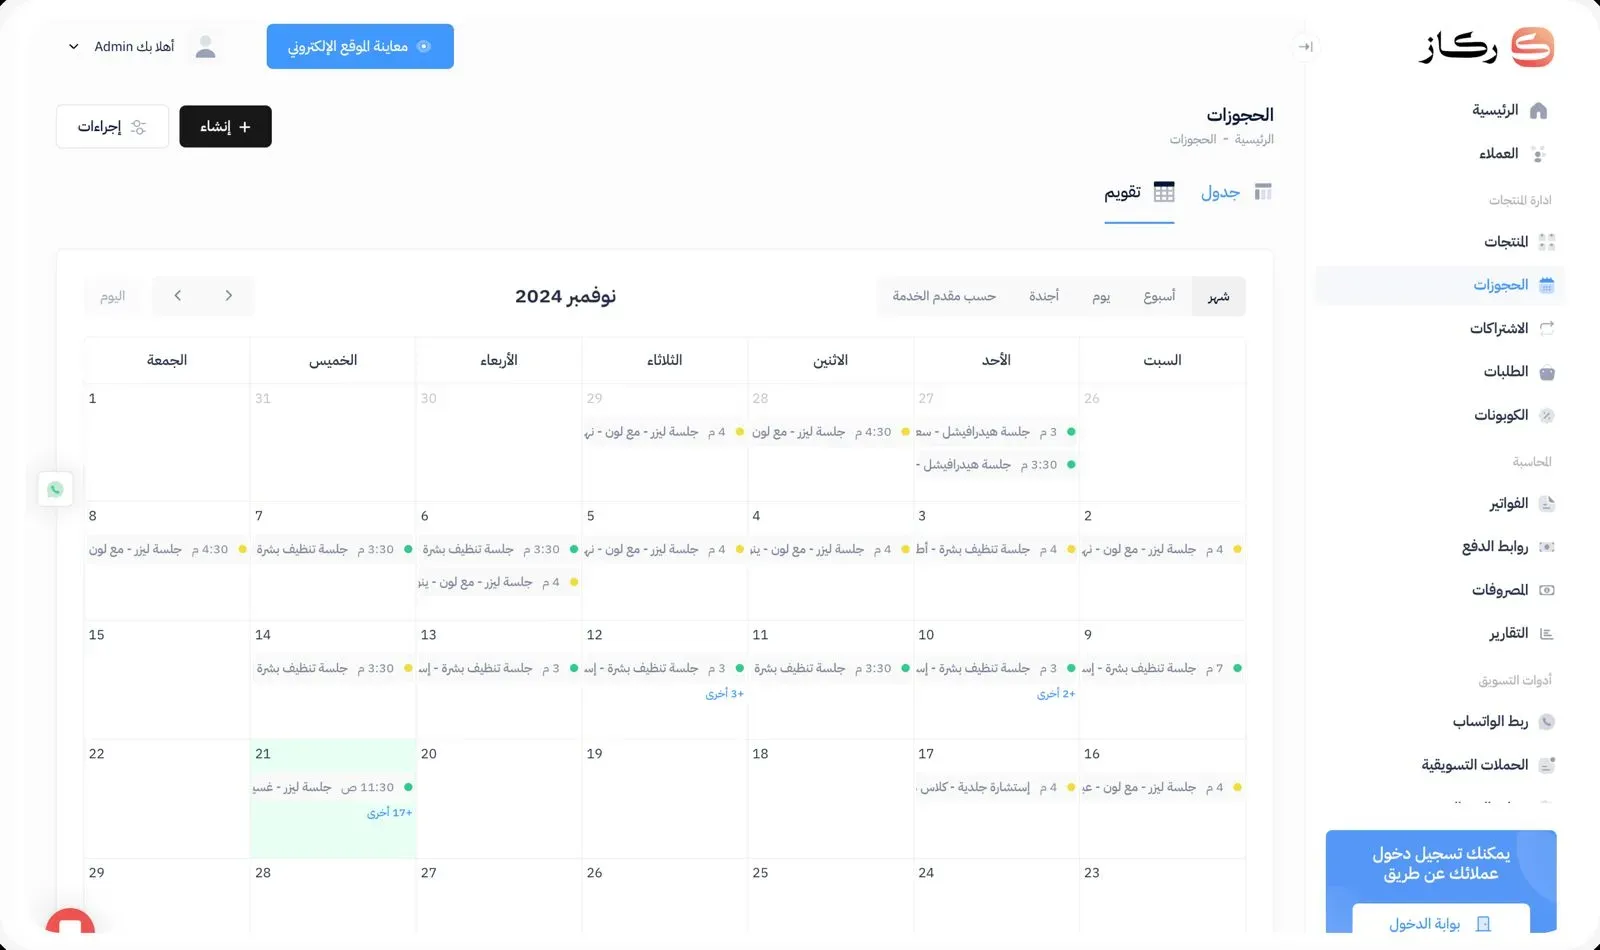Viewport: 1600px width, 950px height.
Task: Open ربط الواتساب WhatsApp integration
Action: (1502, 721)
